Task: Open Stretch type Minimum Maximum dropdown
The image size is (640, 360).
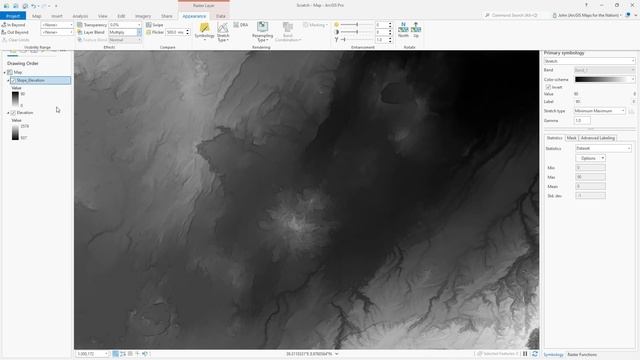Action: point(599,111)
